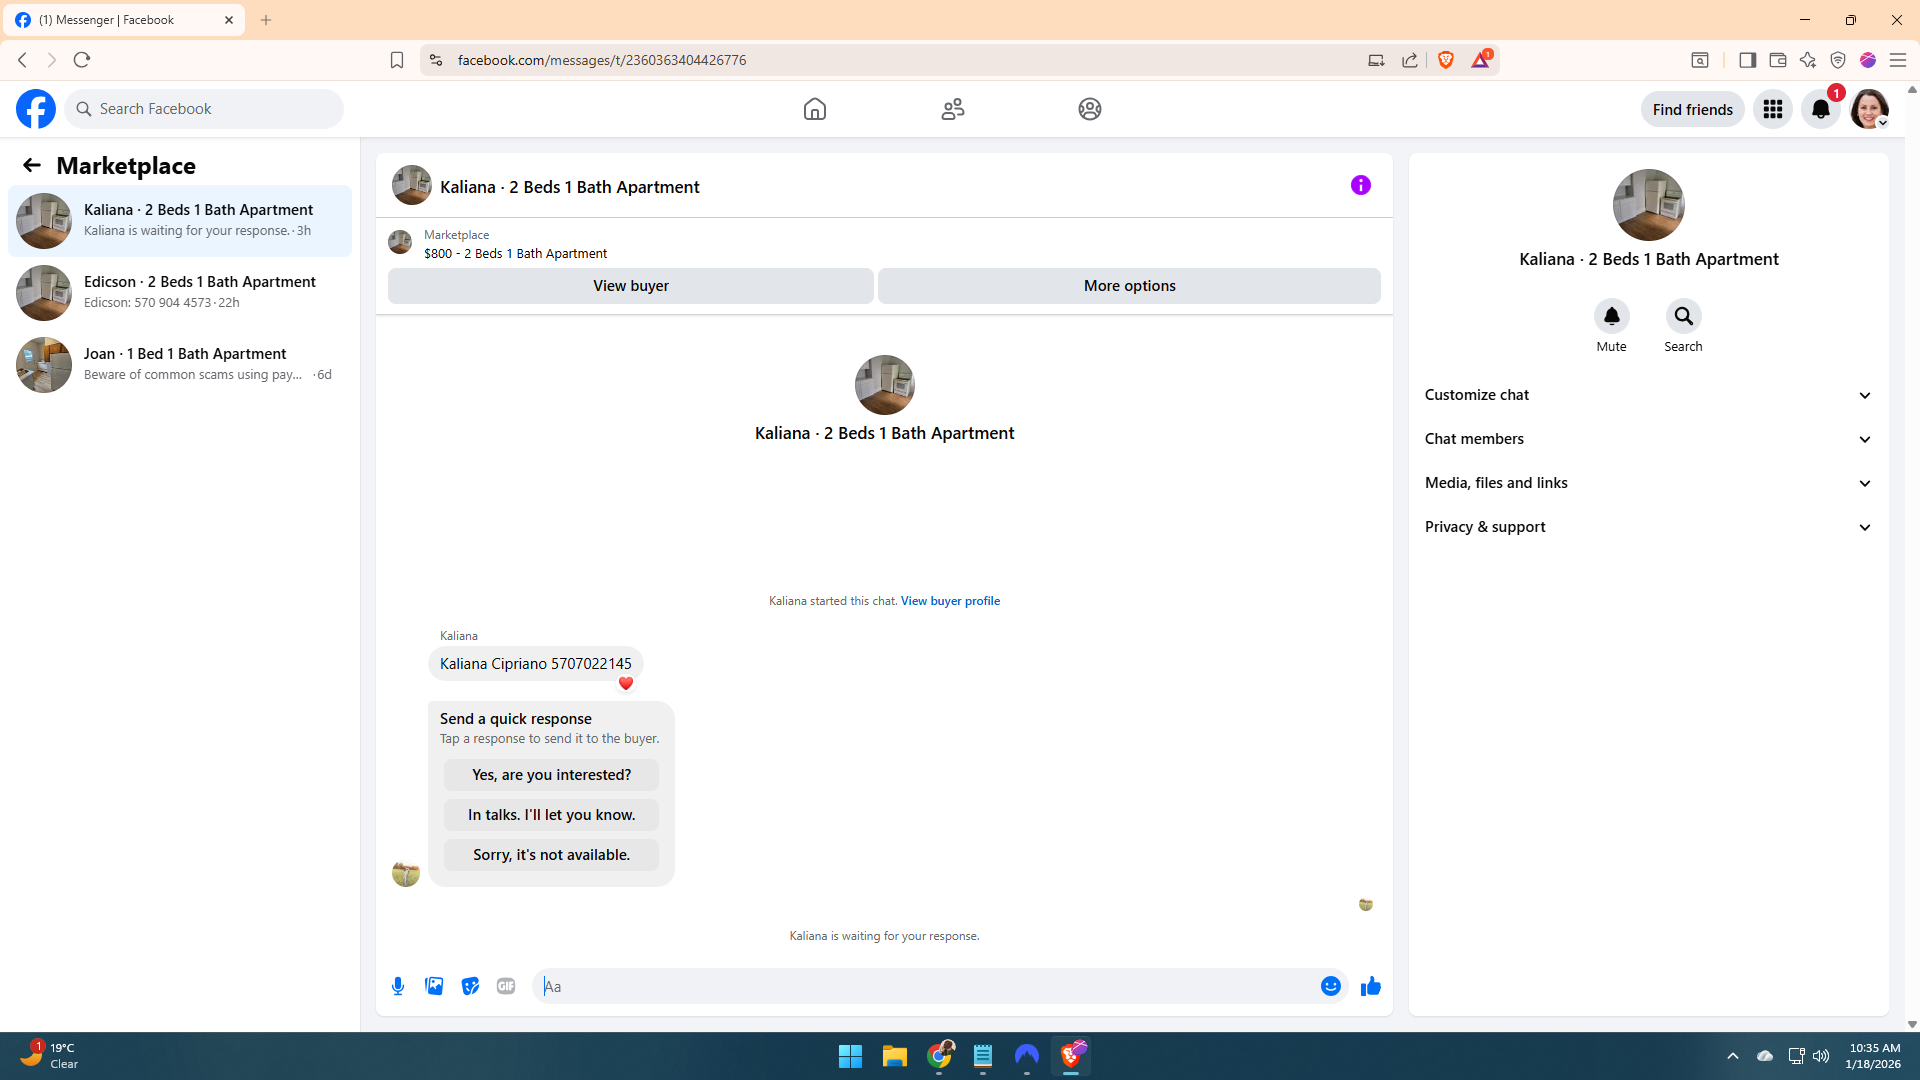This screenshot has width=1920, height=1080.
Task: Open the GIF picker icon
Action: click(506, 986)
